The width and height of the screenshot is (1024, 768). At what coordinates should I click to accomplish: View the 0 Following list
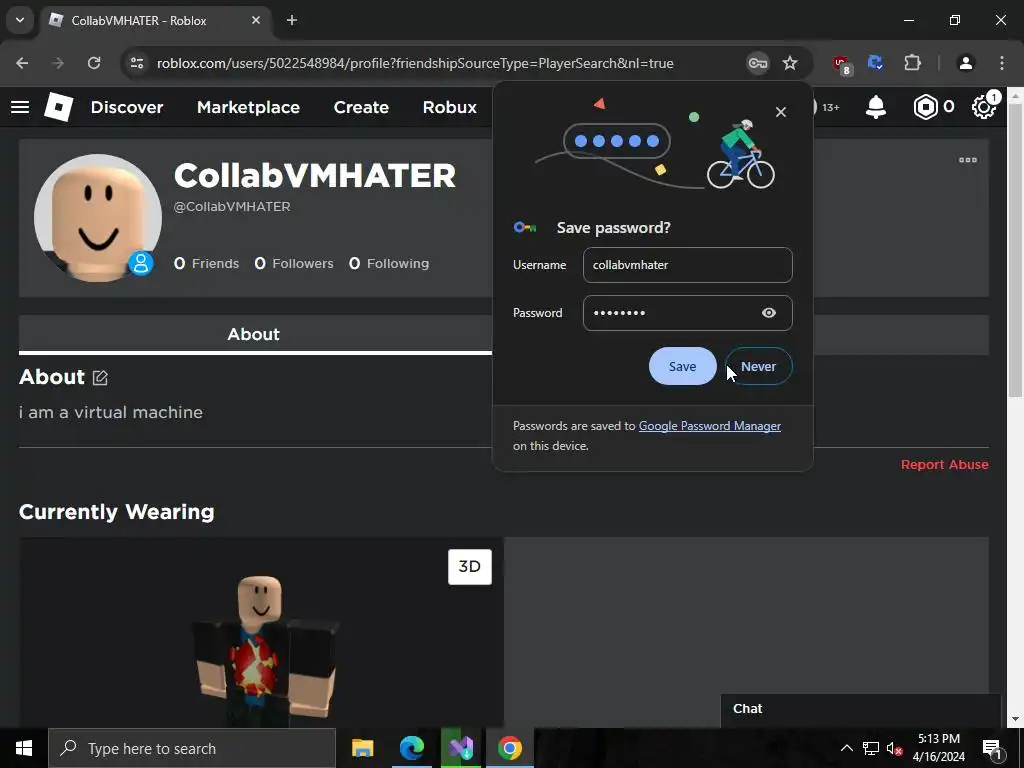[x=389, y=264]
